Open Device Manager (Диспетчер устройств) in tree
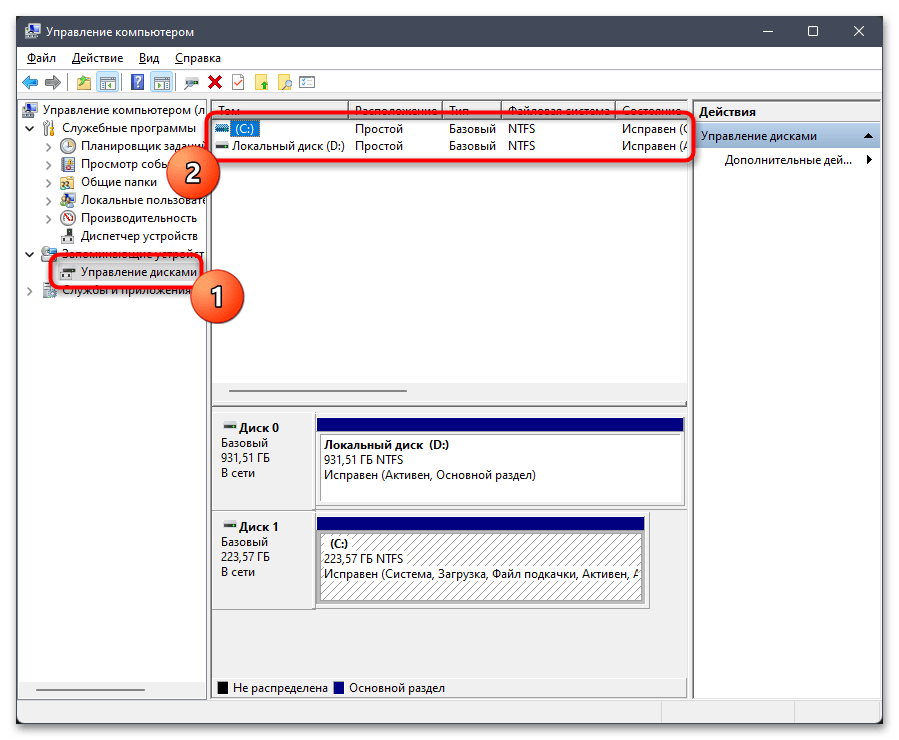This screenshot has height=740, width=899. tap(138, 236)
